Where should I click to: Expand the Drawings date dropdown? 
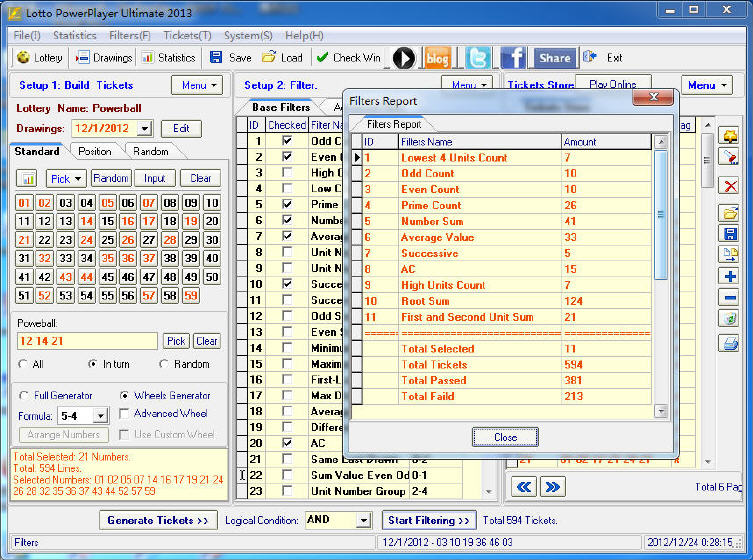tap(144, 129)
